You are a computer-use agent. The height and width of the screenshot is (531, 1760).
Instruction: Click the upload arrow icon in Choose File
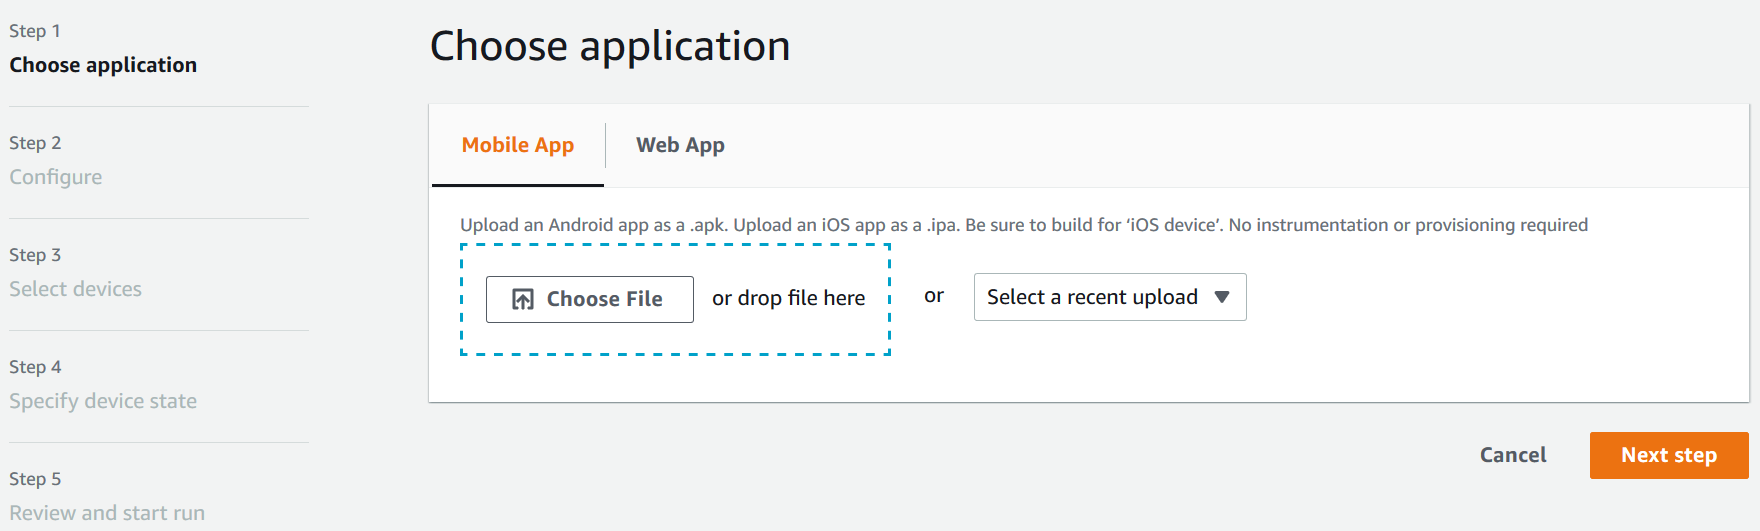tap(523, 299)
